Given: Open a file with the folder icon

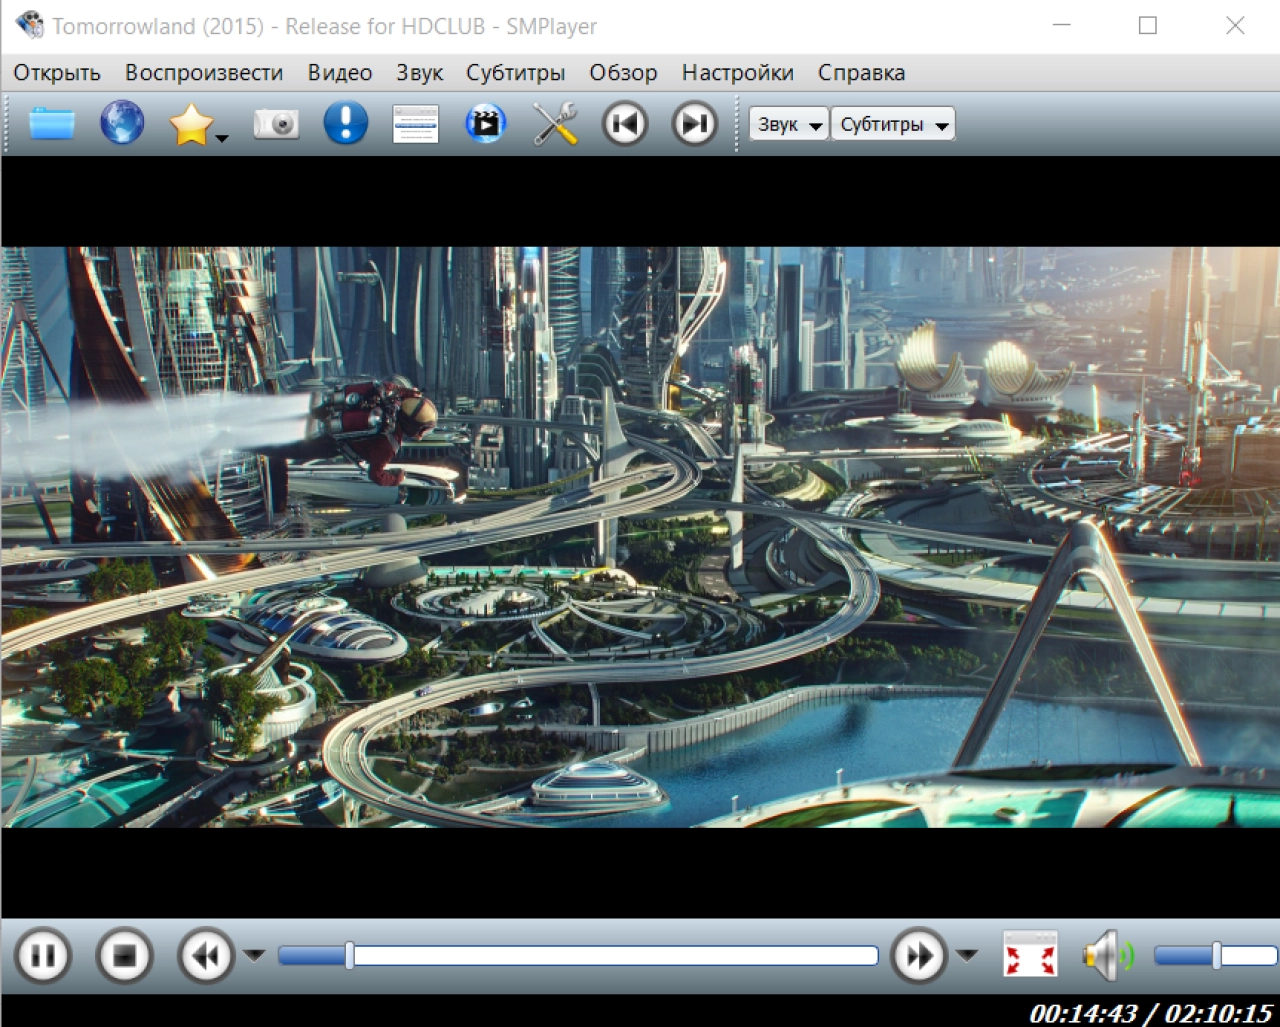Looking at the screenshot, I should 52,124.
